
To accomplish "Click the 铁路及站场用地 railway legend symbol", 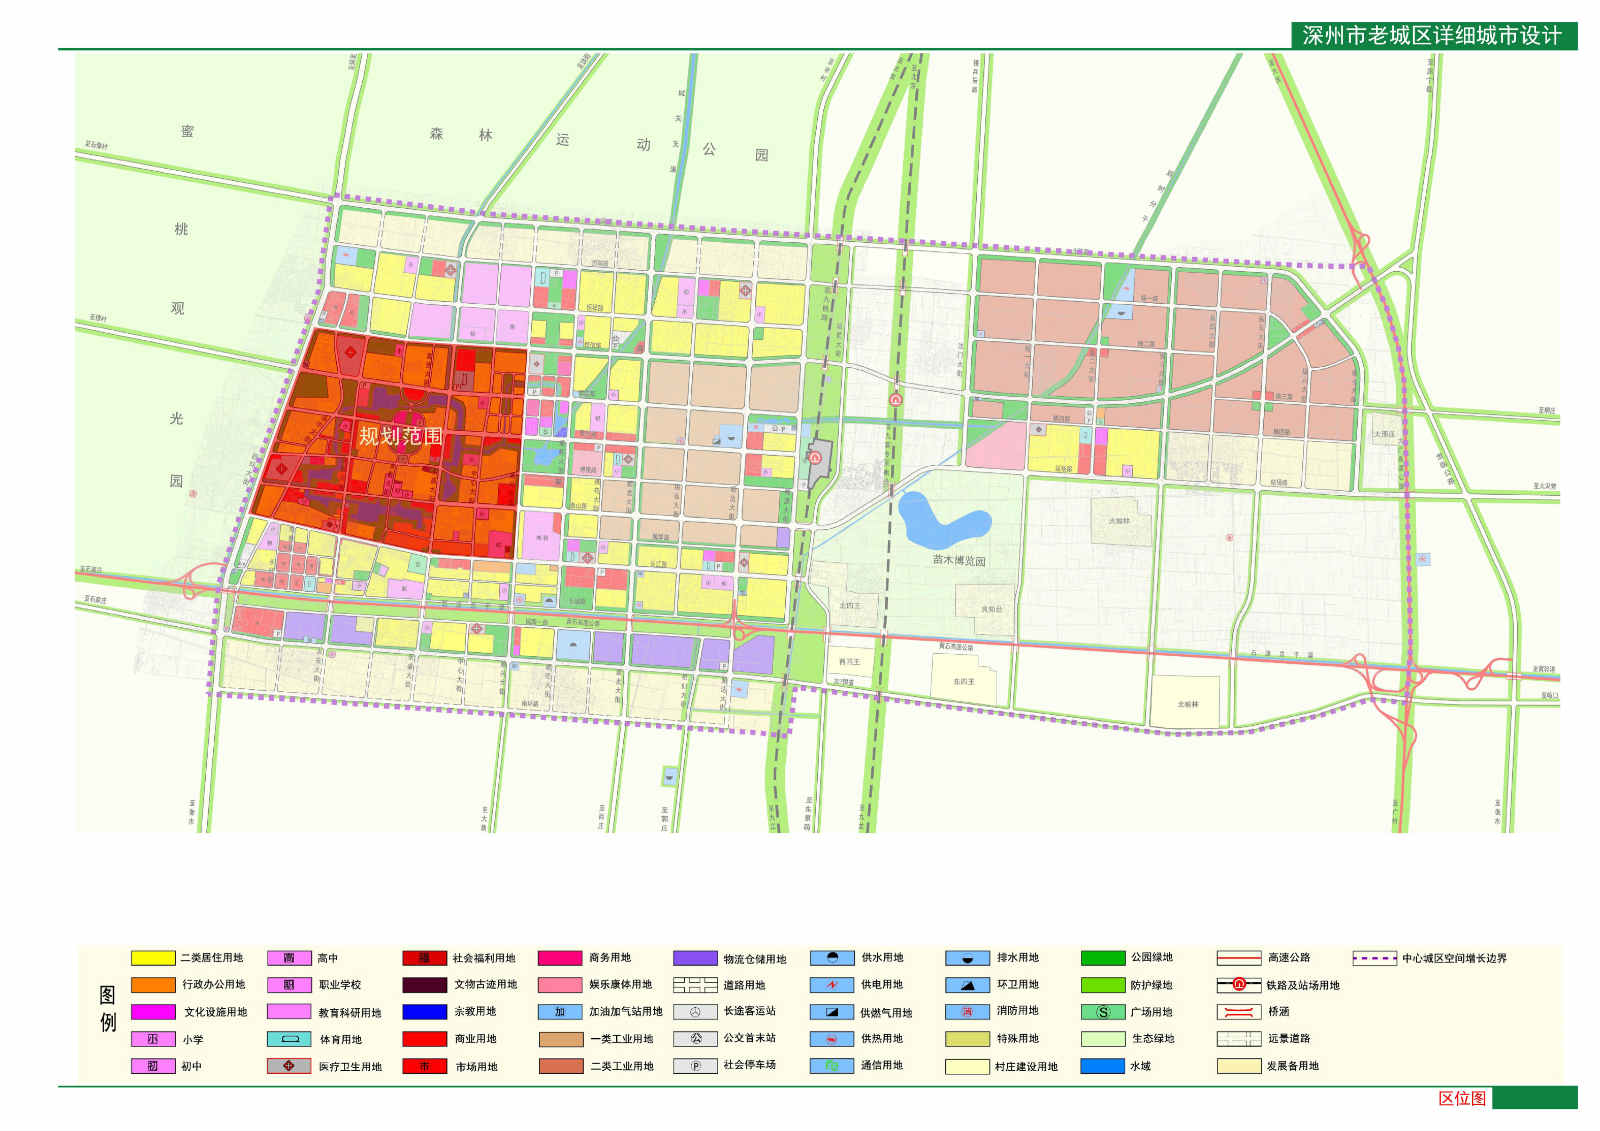I will click(1239, 985).
